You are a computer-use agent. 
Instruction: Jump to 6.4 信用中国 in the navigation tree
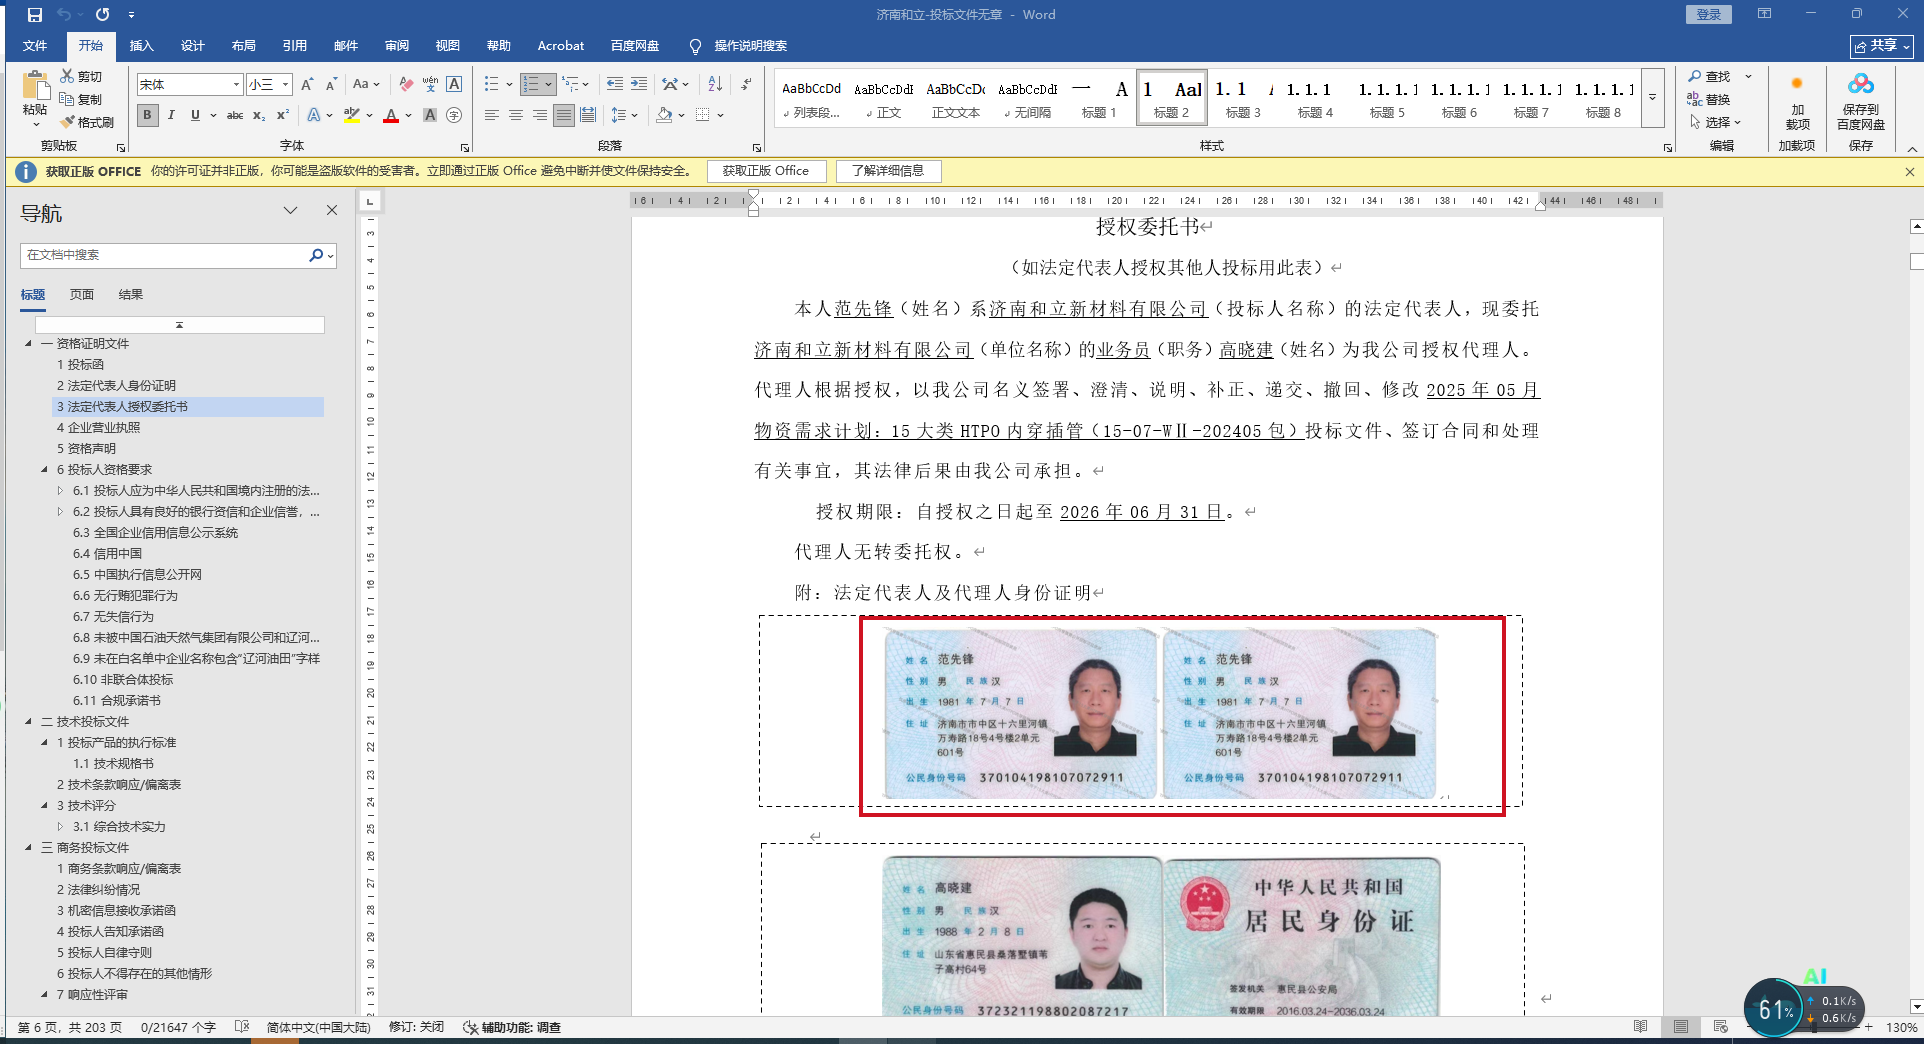coord(107,553)
